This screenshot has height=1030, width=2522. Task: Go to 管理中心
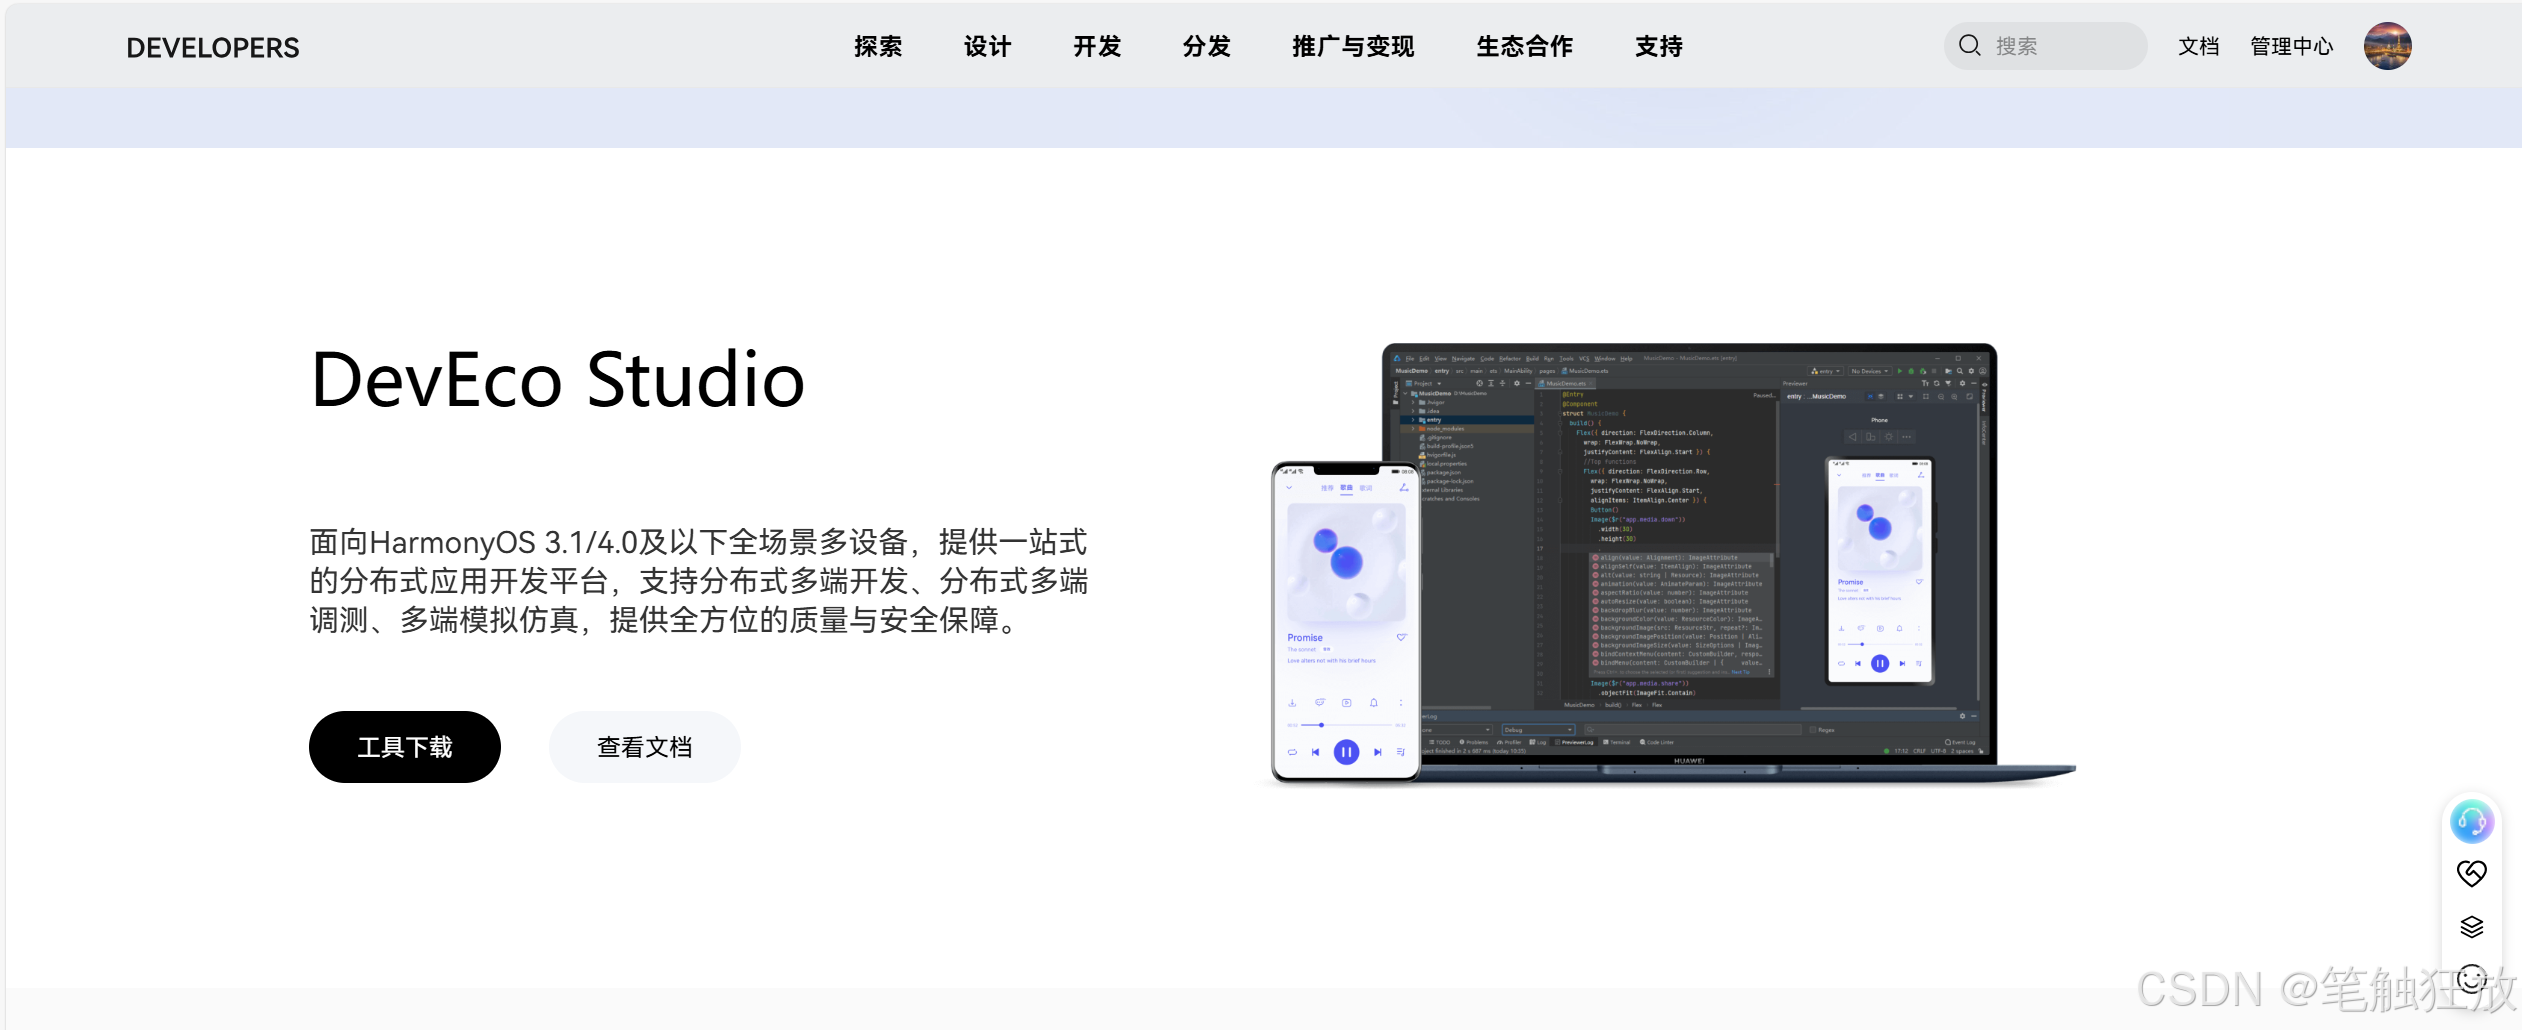coord(2291,46)
